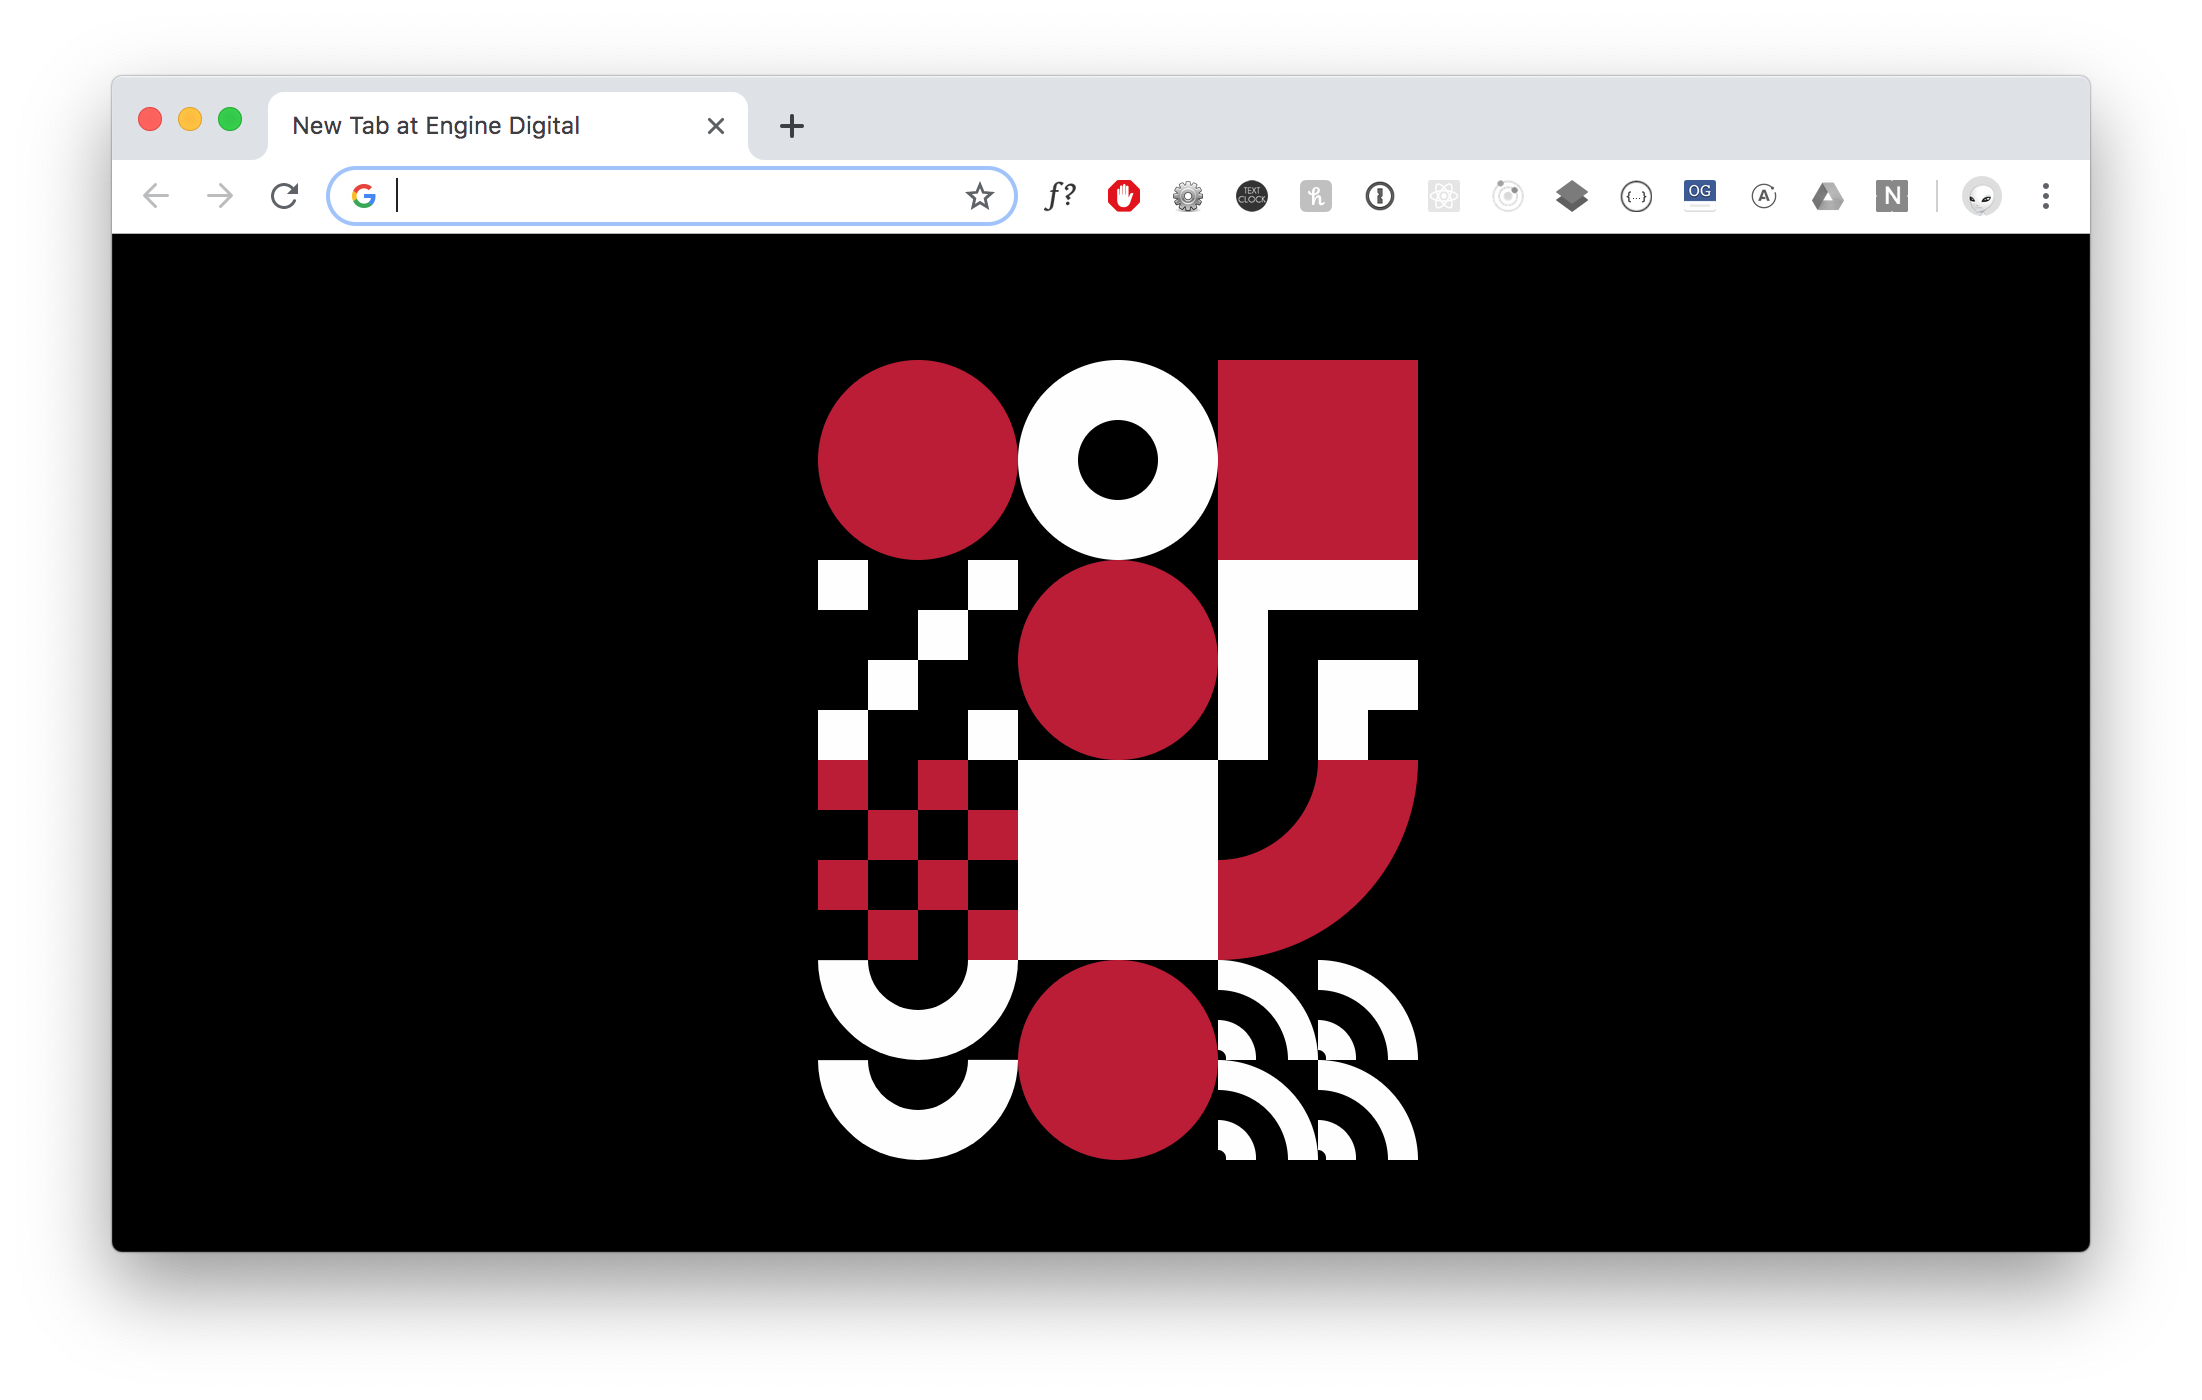
Task: Click the gray gear extension icon
Action: (x=1188, y=196)
